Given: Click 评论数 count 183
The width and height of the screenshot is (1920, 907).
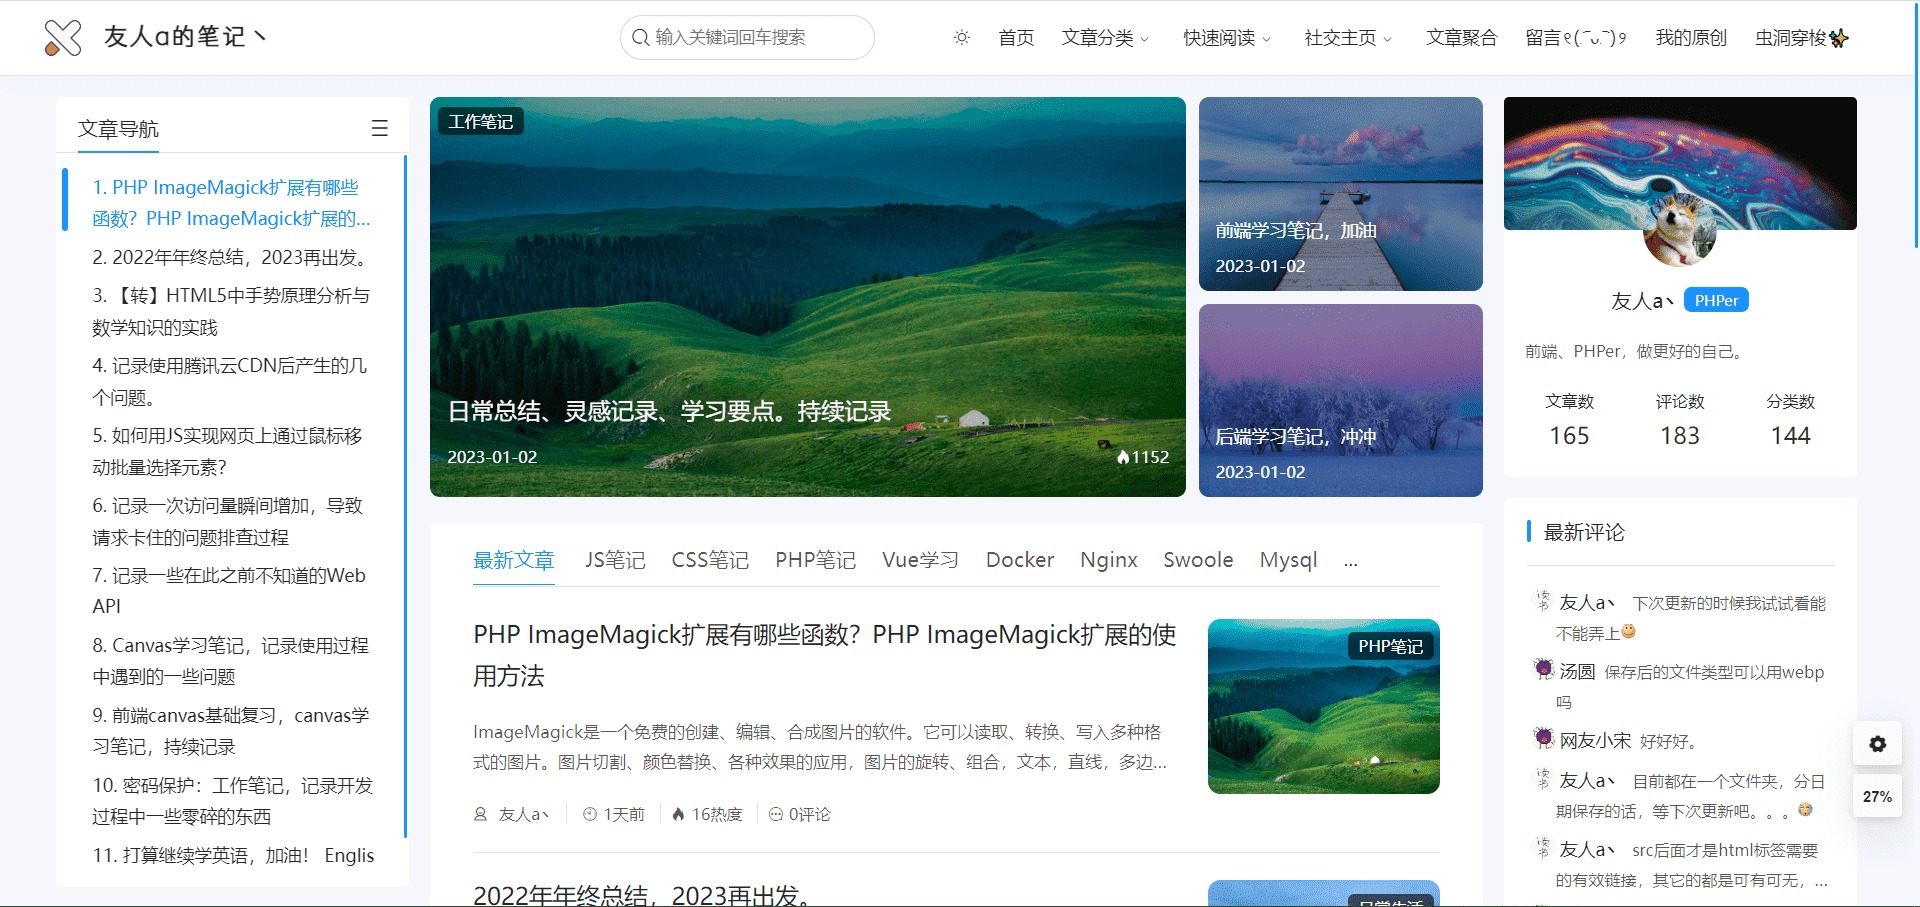Looking at the screenshot, I should click(x=1680, y=436).
